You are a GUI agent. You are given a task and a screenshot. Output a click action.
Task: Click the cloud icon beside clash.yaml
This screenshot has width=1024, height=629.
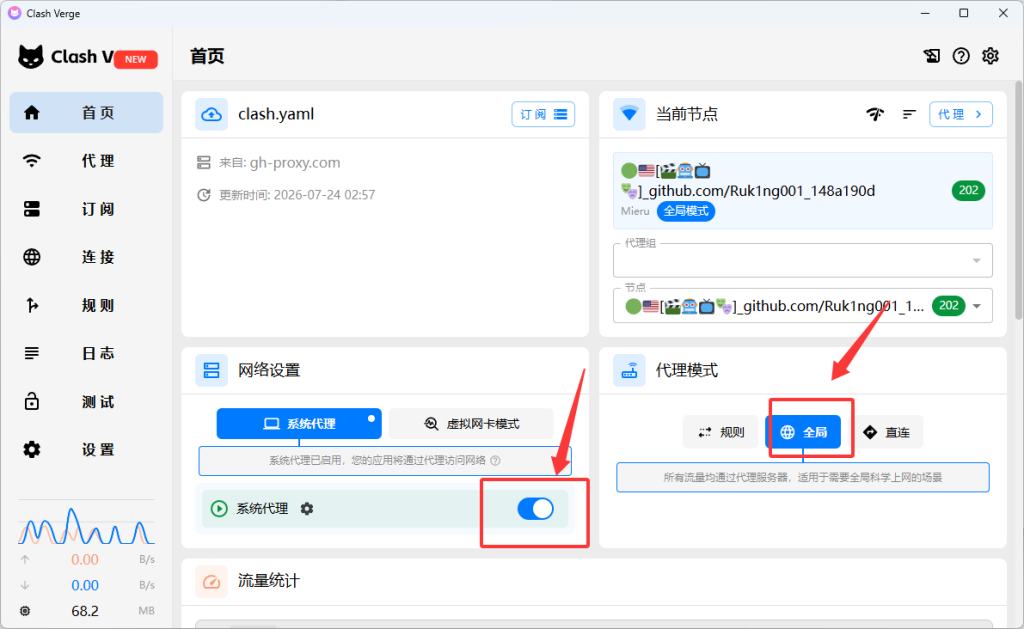tap(211, 114)
